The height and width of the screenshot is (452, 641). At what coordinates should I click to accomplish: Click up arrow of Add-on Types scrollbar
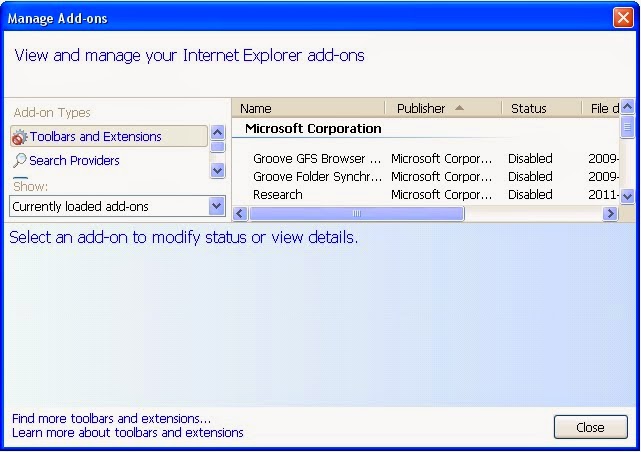(x=217, y=132)
